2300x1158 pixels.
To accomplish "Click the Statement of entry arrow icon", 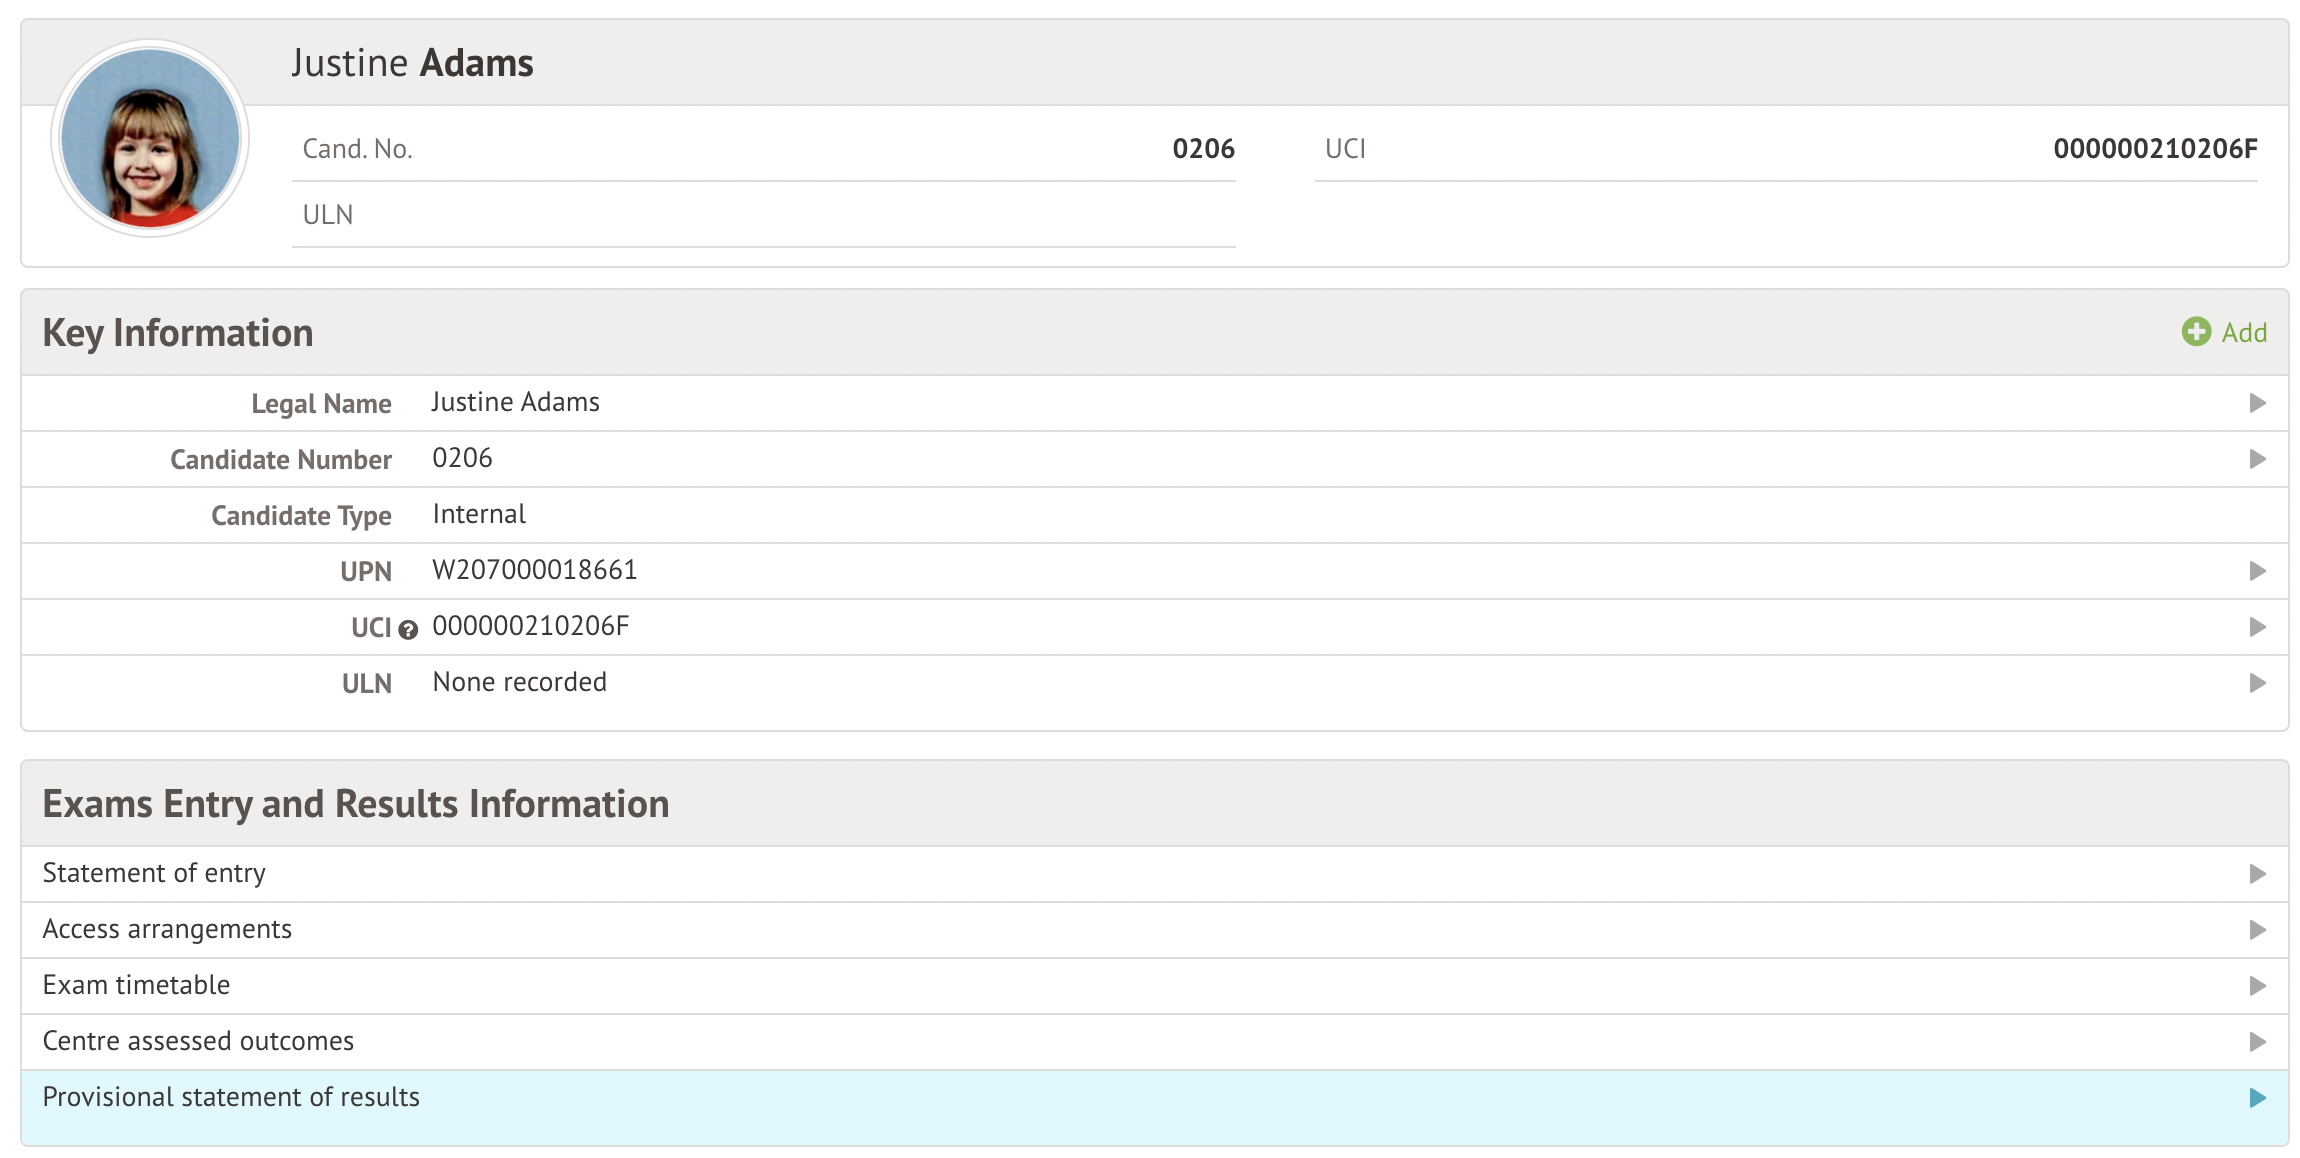I will coord(2257,874).
